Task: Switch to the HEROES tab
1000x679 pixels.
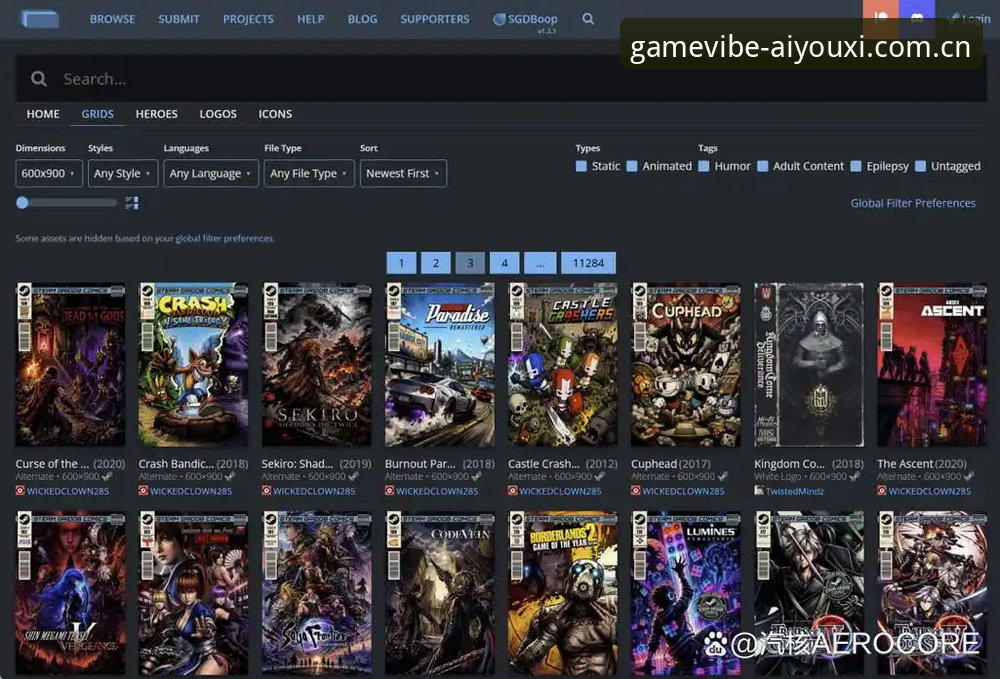Action: click(x=156, y=114)
